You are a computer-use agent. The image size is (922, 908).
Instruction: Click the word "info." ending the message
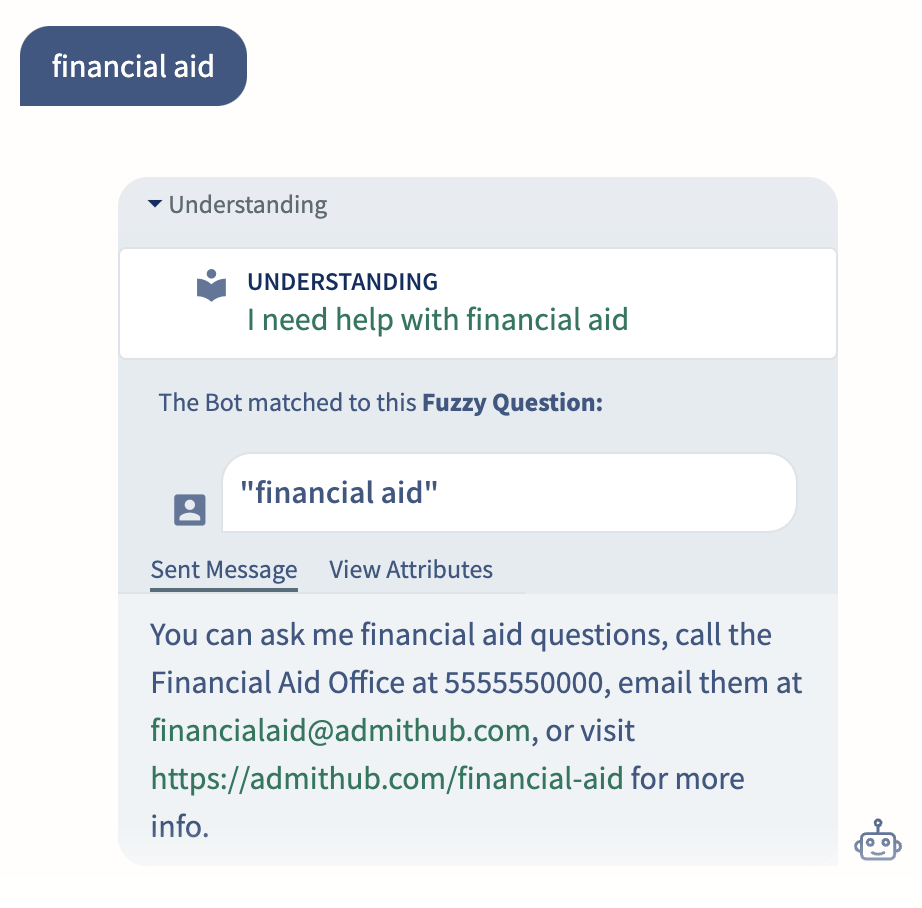pos(180,826)
